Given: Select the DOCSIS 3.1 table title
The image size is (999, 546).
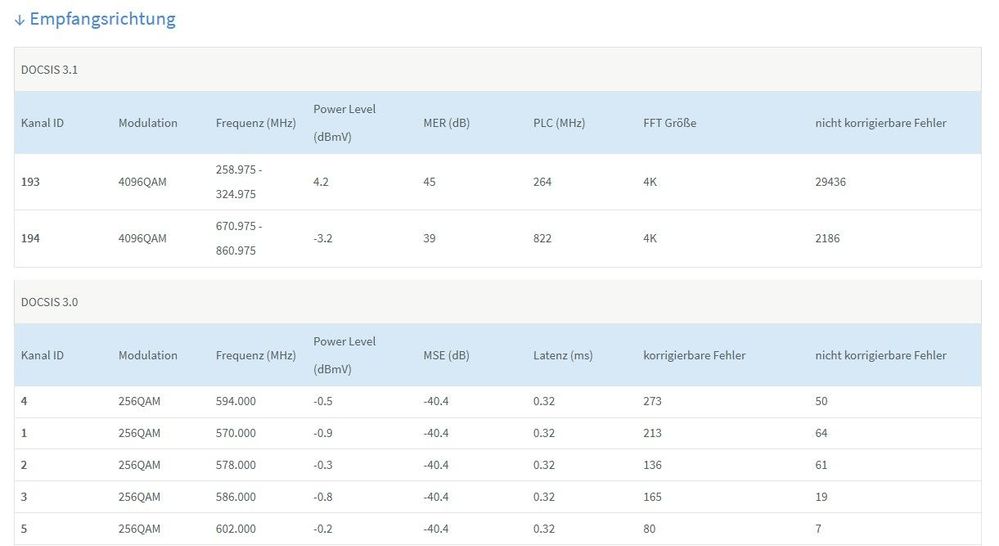Looking at the screenshot, I should (49, 69).
